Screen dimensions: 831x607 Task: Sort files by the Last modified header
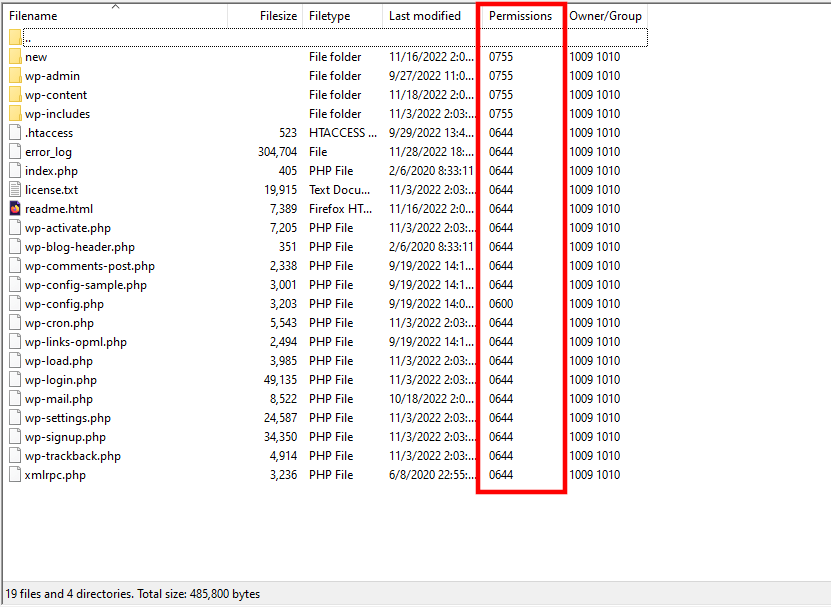[425, 16]
